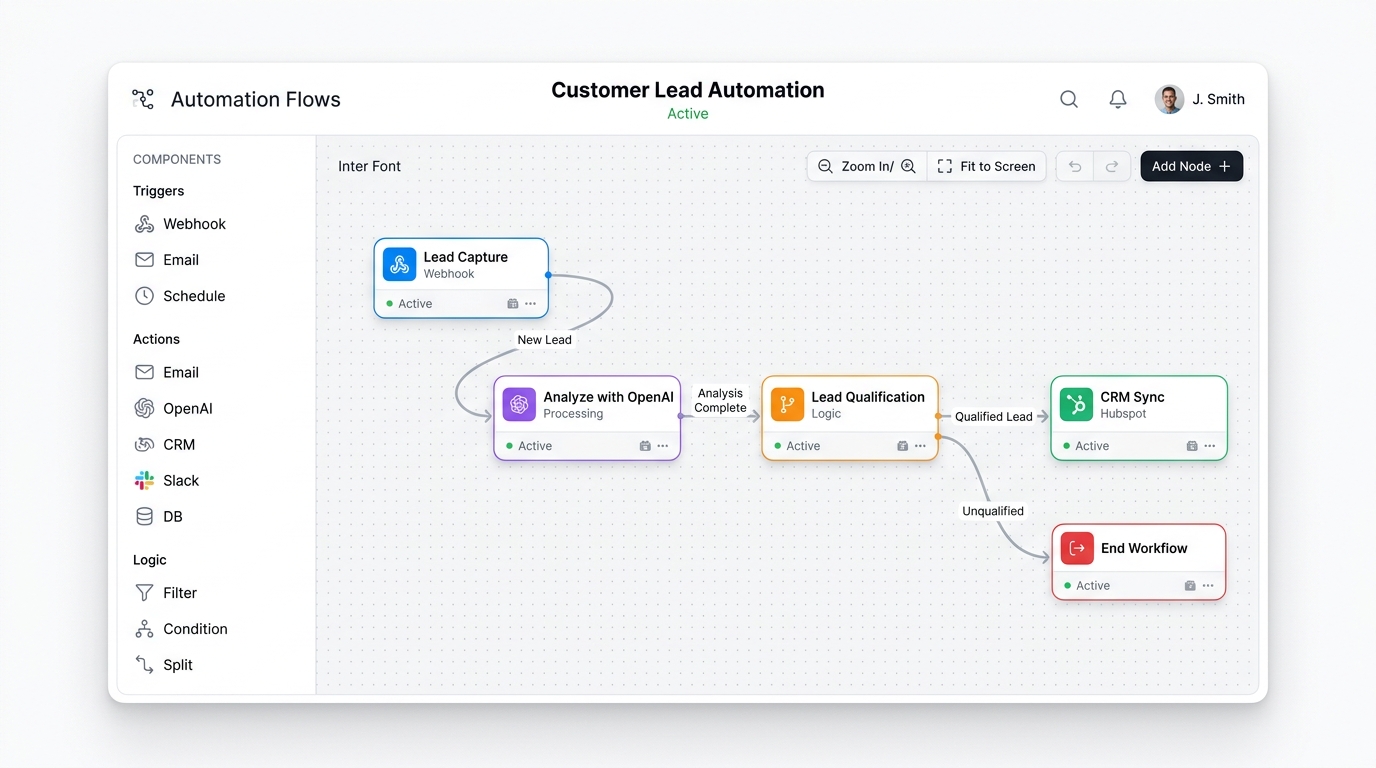The width and height of the screenshot is (1376, 768).
Task: Open CRM Sync node three-dot menu
Action: coord(1209,446)
